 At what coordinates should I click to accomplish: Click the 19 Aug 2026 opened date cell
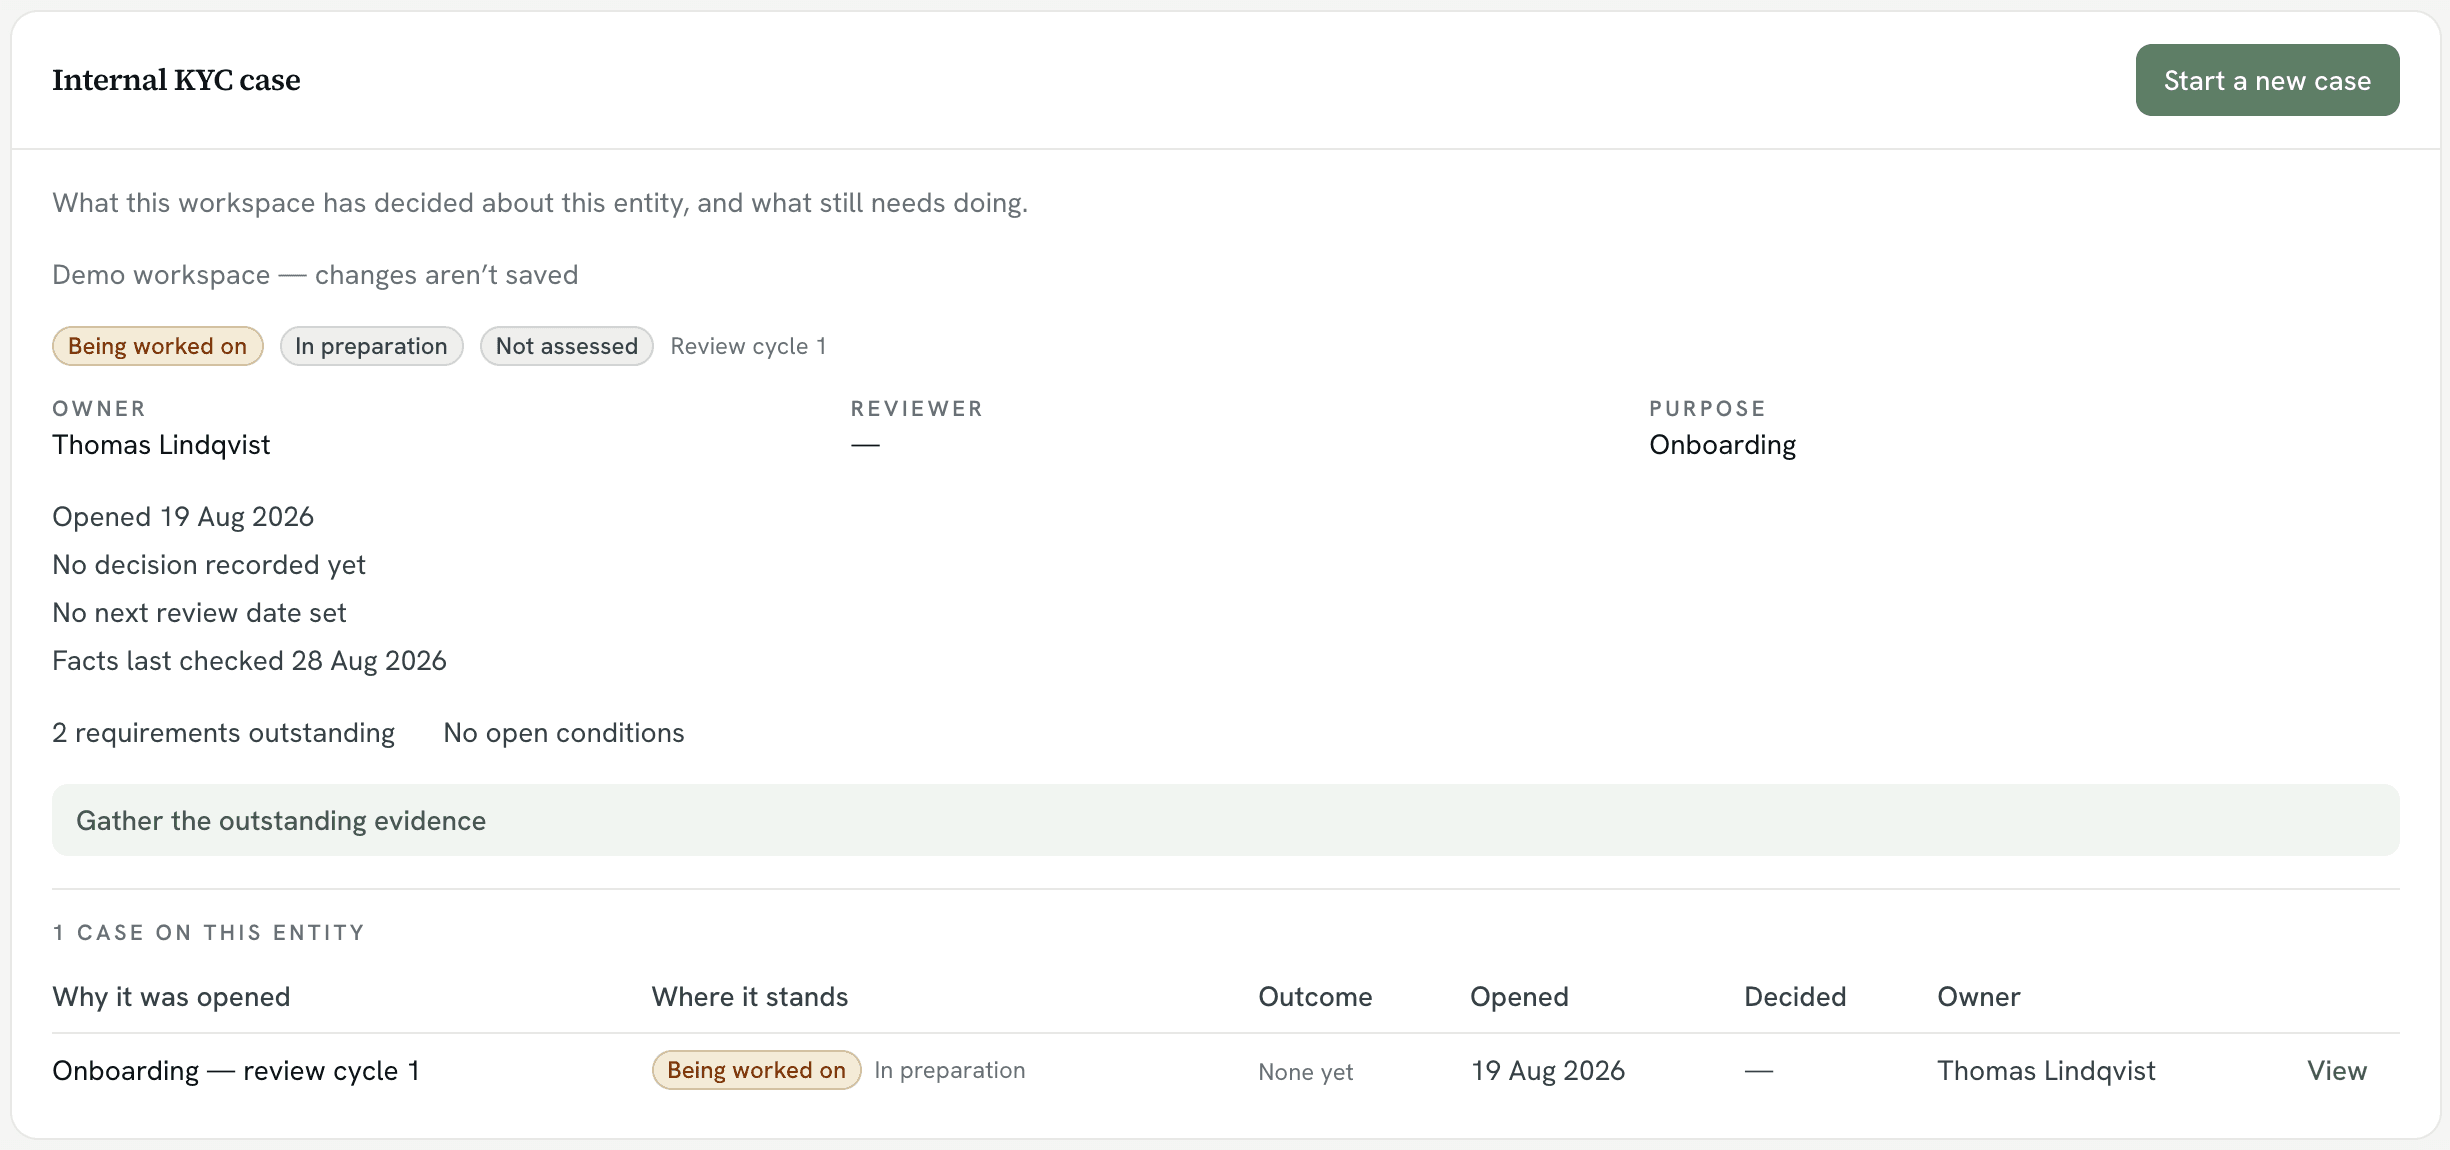[x=1547, y=1071]
